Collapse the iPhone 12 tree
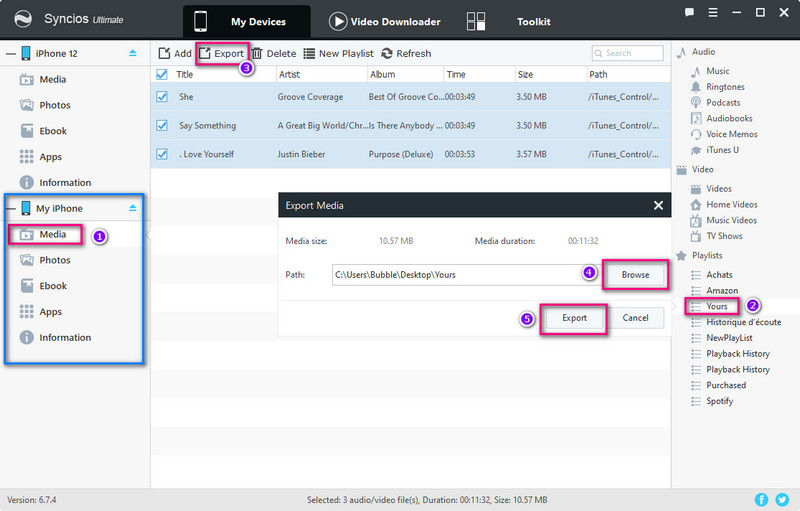The image size is (800, 511). (x=10, y=54)
